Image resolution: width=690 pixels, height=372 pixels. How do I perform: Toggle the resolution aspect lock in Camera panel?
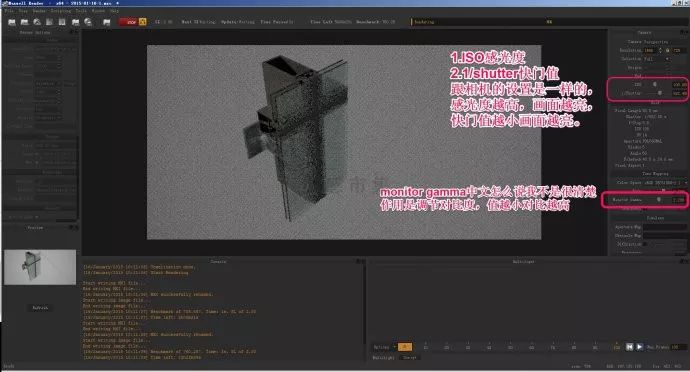tap(668, 50)
